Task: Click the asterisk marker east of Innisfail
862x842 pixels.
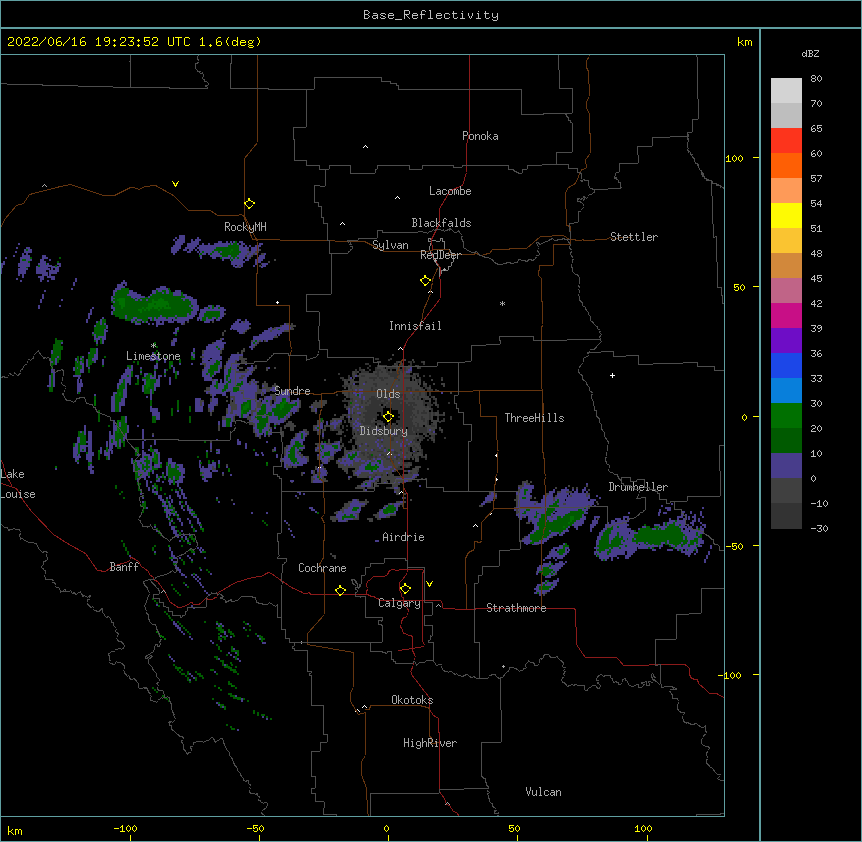Action: (x=502, y=303)
